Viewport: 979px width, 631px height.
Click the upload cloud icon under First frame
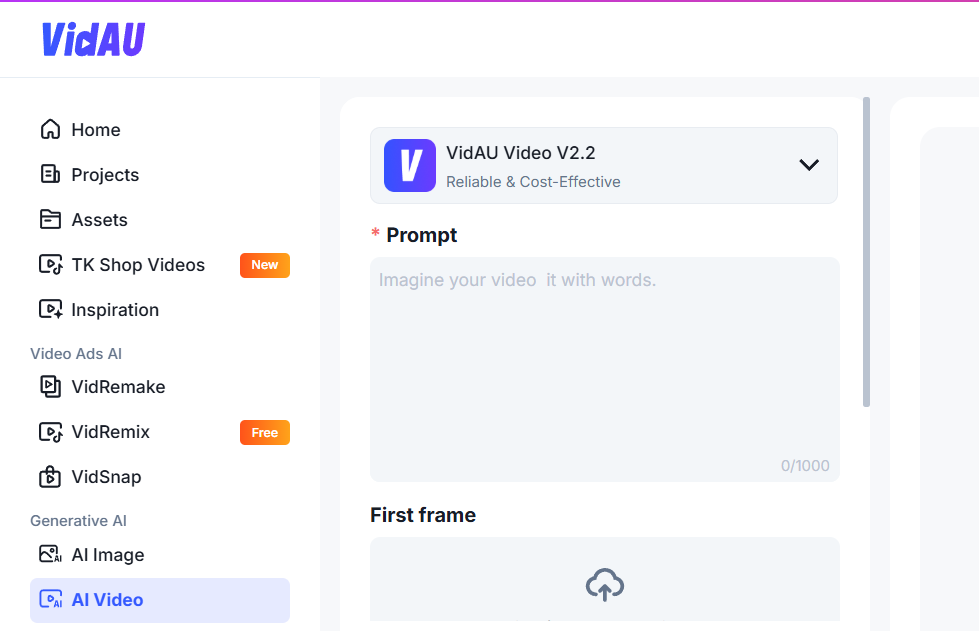tap(604, 585)
